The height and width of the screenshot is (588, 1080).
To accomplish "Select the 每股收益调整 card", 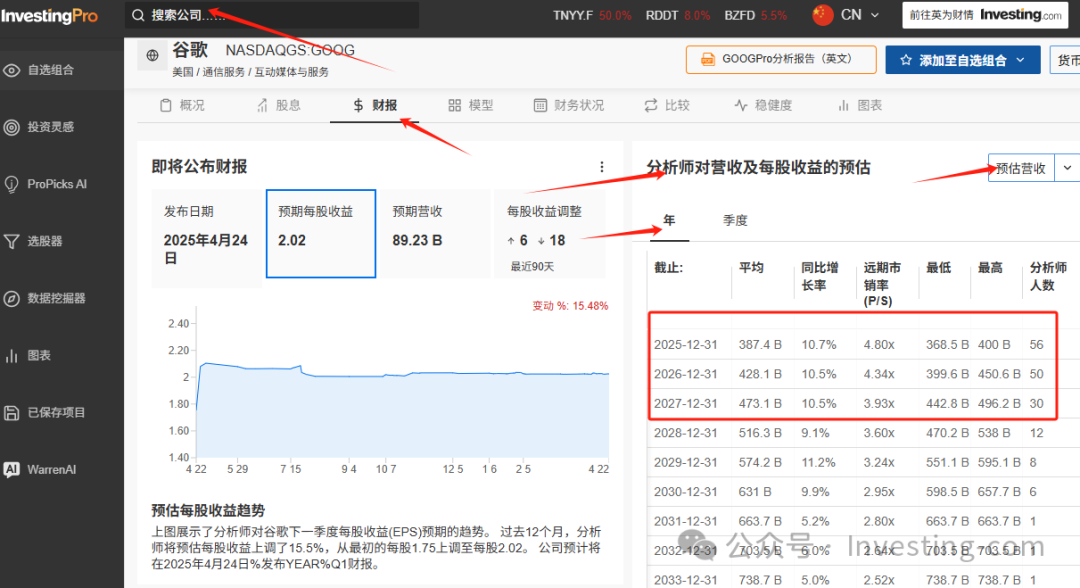I will [550, 233].
